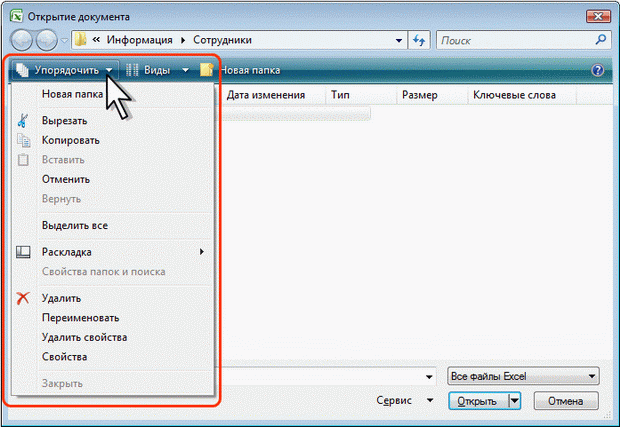
Task: Click the magnifier icon in search box
Action: click(600, 40)
